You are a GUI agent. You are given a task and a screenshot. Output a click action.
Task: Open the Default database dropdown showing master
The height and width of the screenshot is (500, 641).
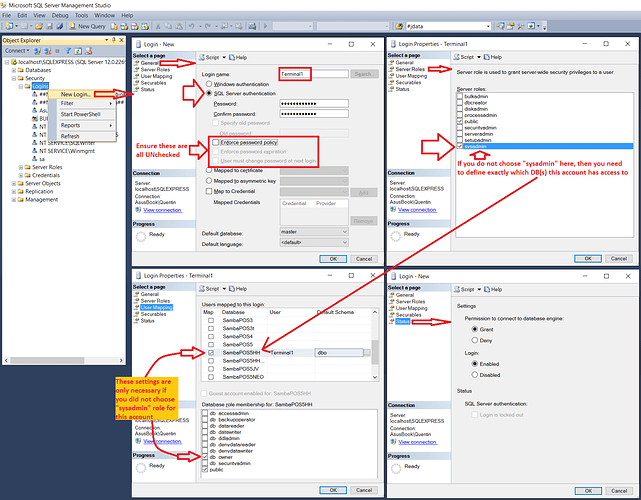pyautogui.click(x=314, y=232)
